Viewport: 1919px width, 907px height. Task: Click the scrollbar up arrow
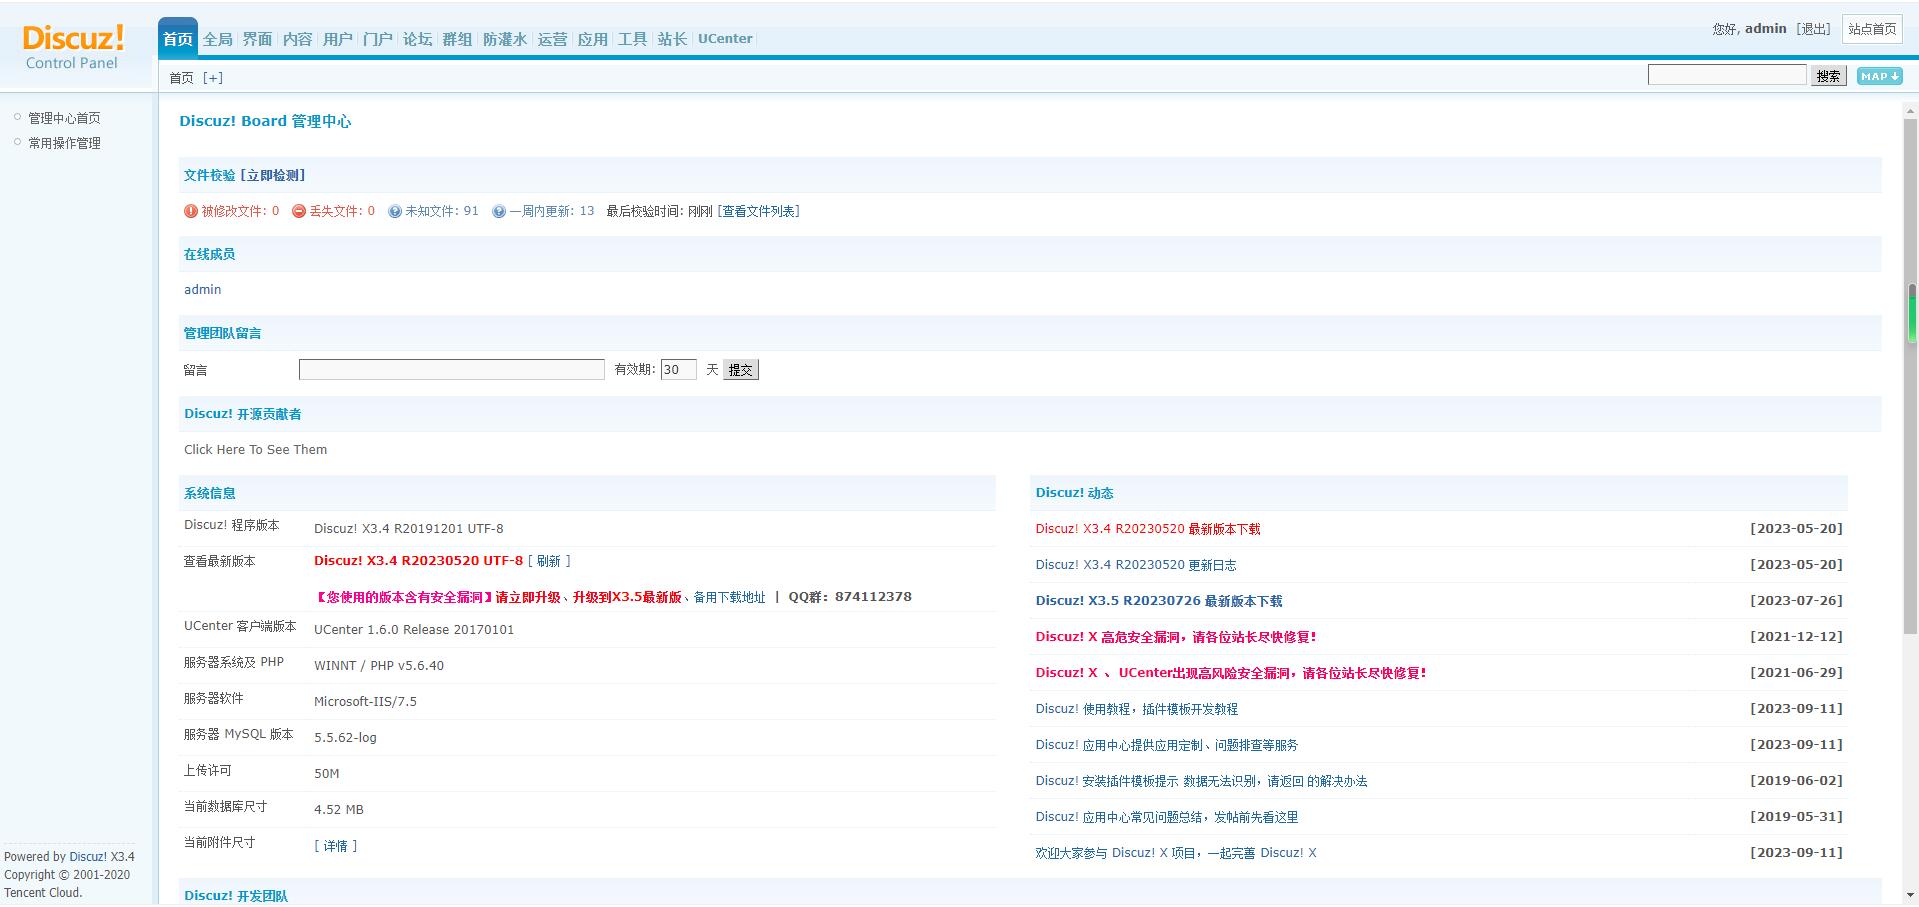pyautogui.click(x=1911, y=113)
